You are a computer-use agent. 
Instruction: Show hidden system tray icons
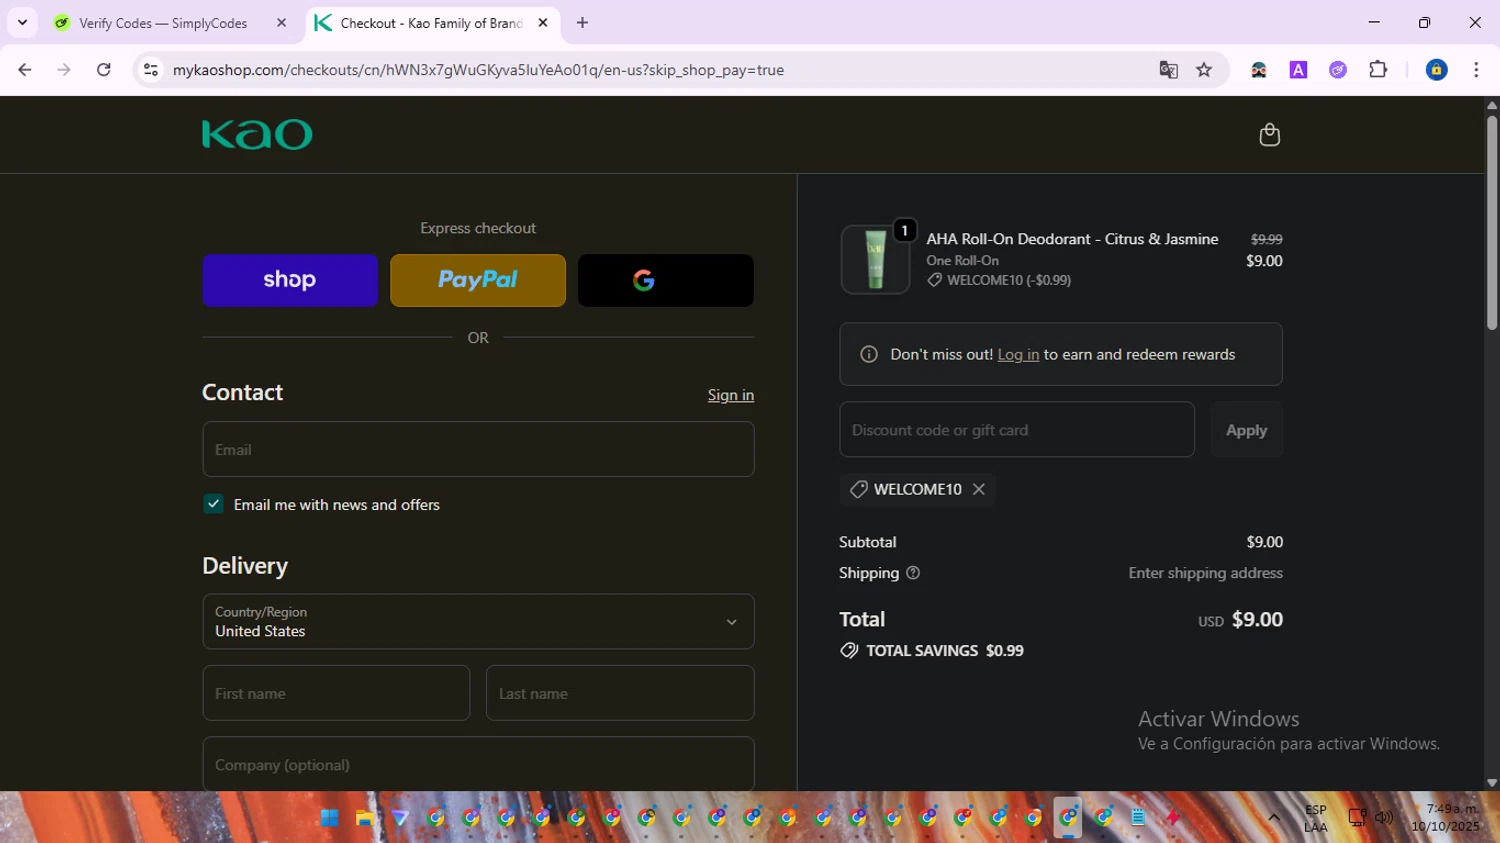point(1274,818)
